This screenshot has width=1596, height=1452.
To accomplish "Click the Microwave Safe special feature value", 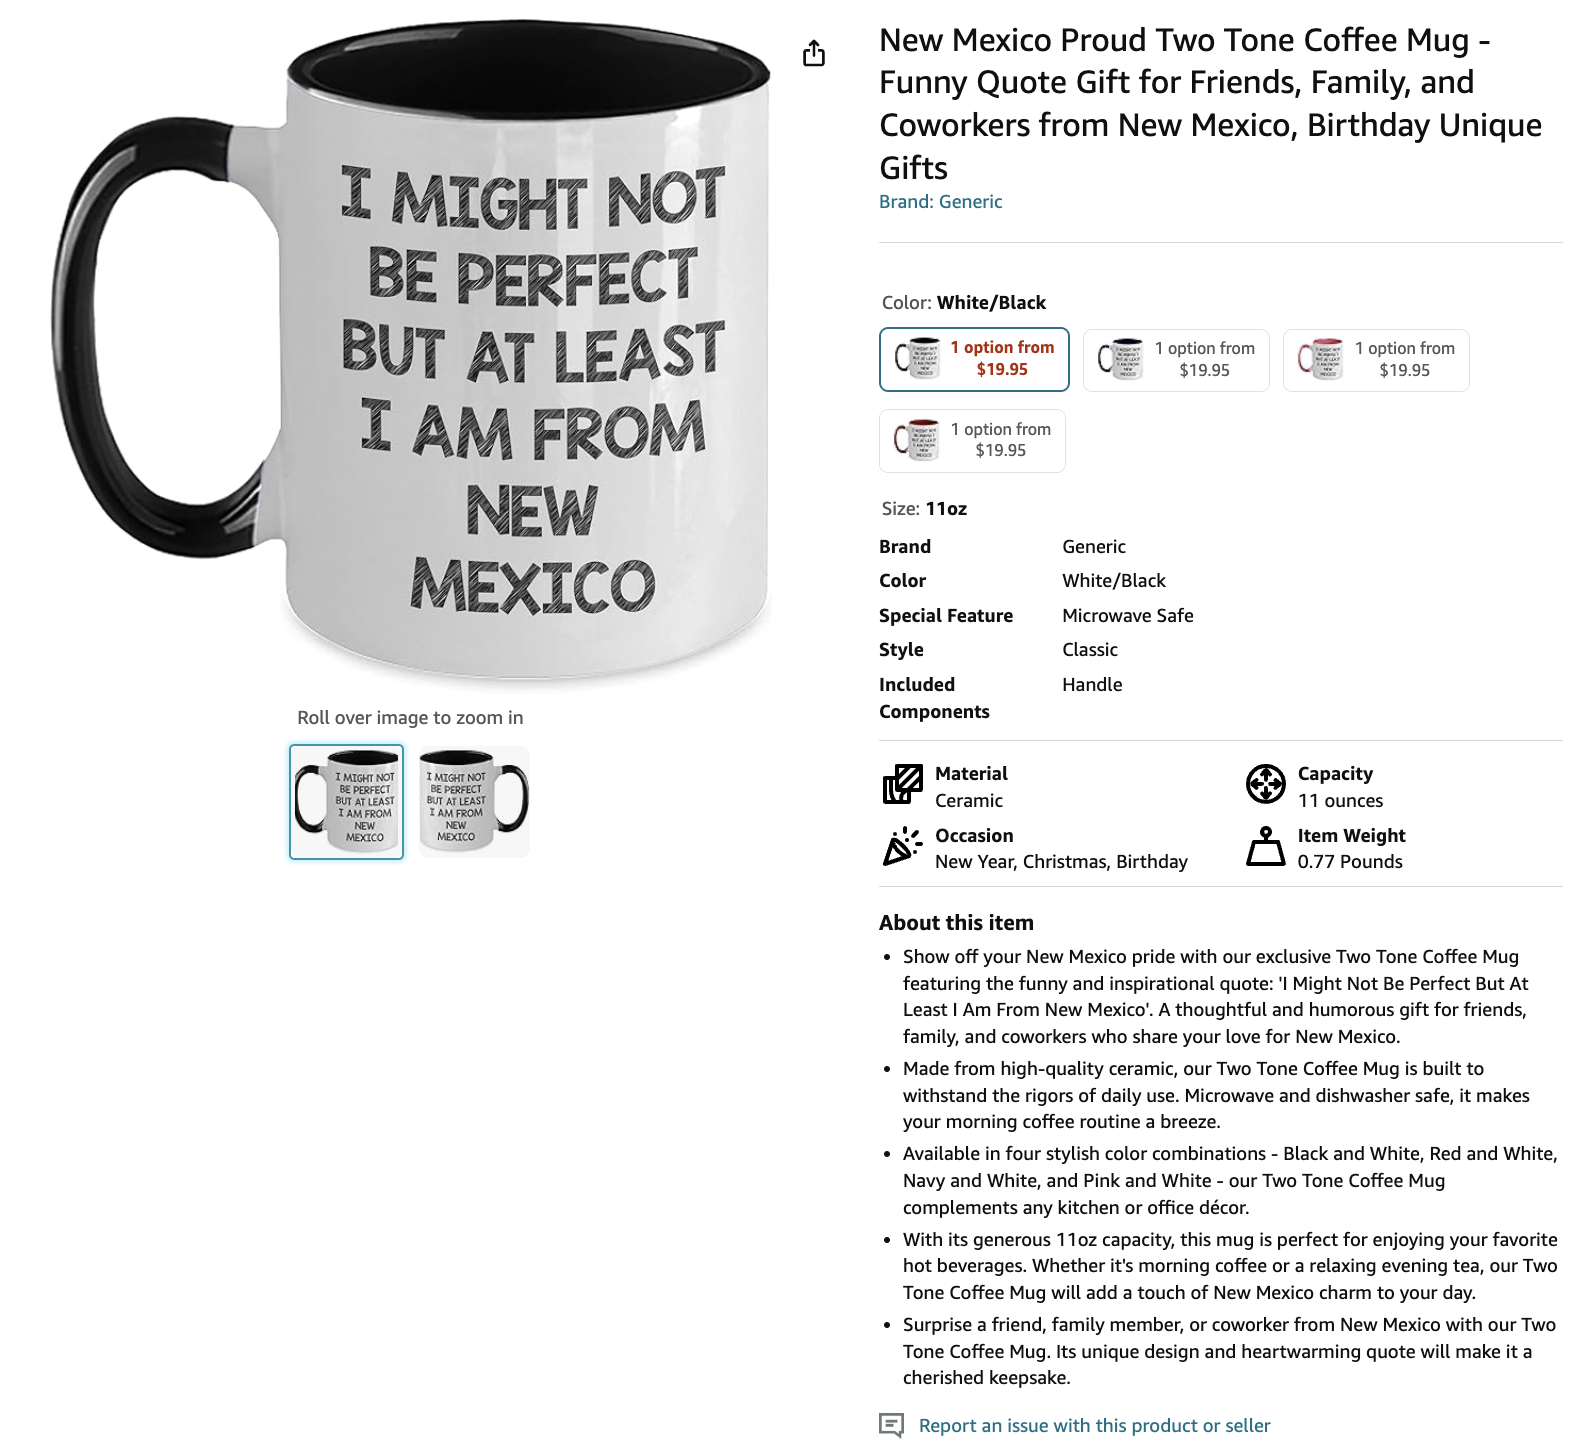I will 1128,616.
